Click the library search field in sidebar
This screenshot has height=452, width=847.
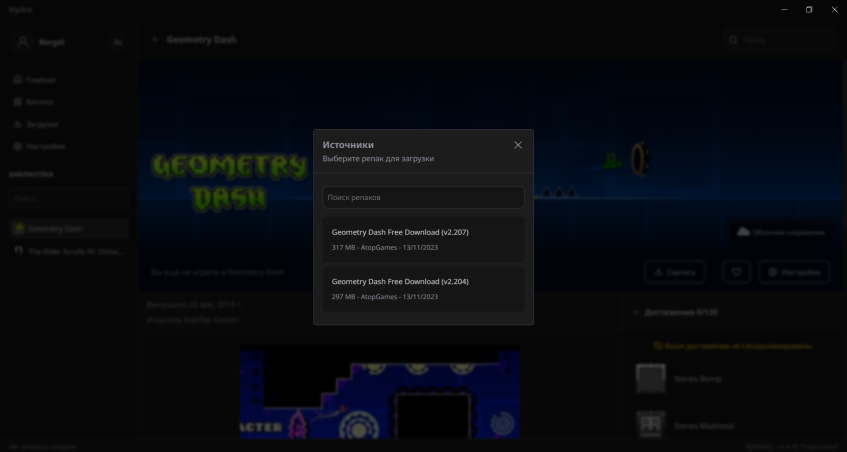pyautogui.click(x=69, y=198)
